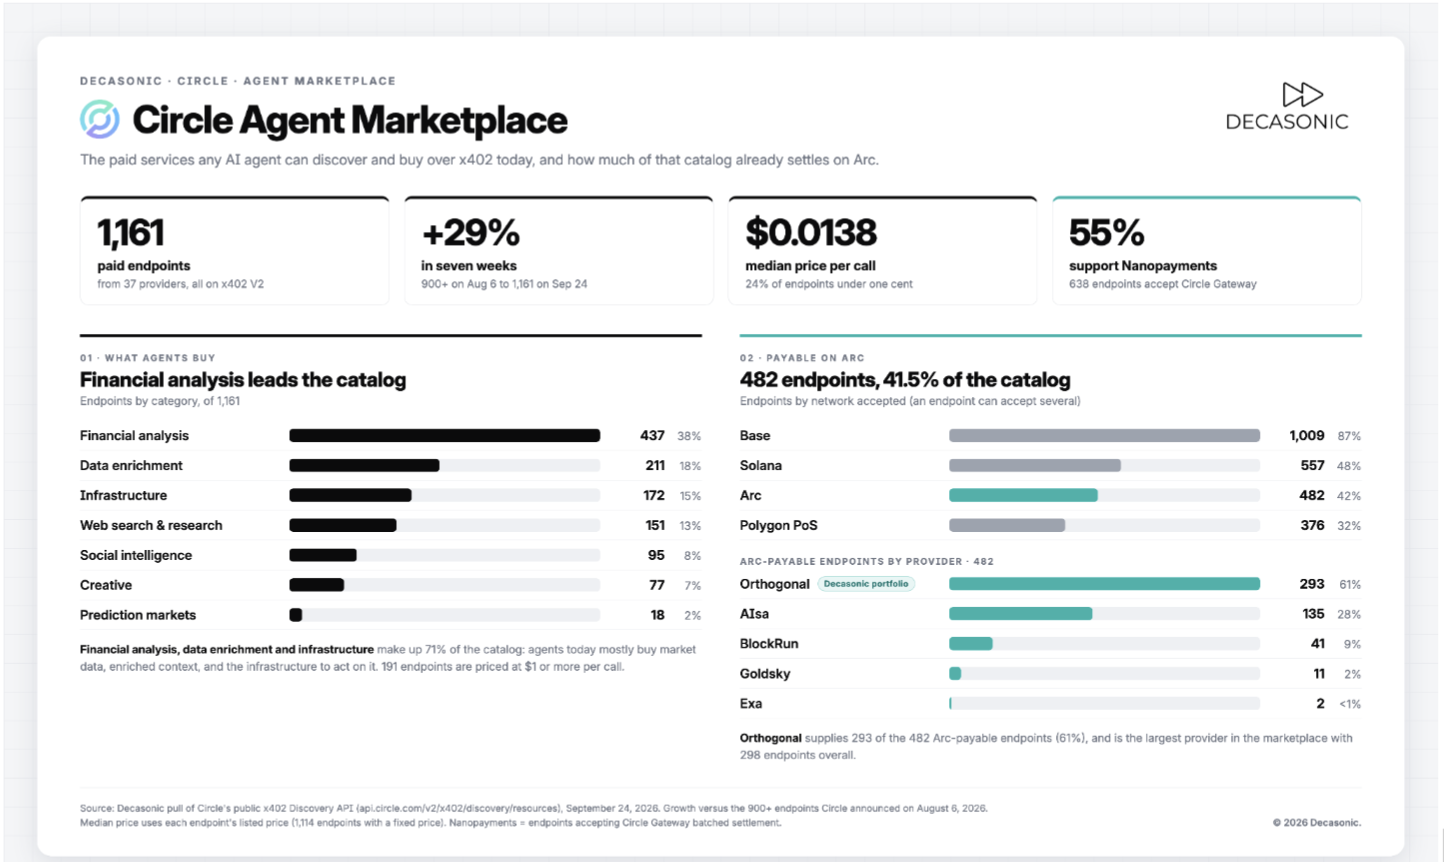Click the "© 2026 Decasonic." copyright notice
1444x862 pixels.
click(x=1316, y=823)
